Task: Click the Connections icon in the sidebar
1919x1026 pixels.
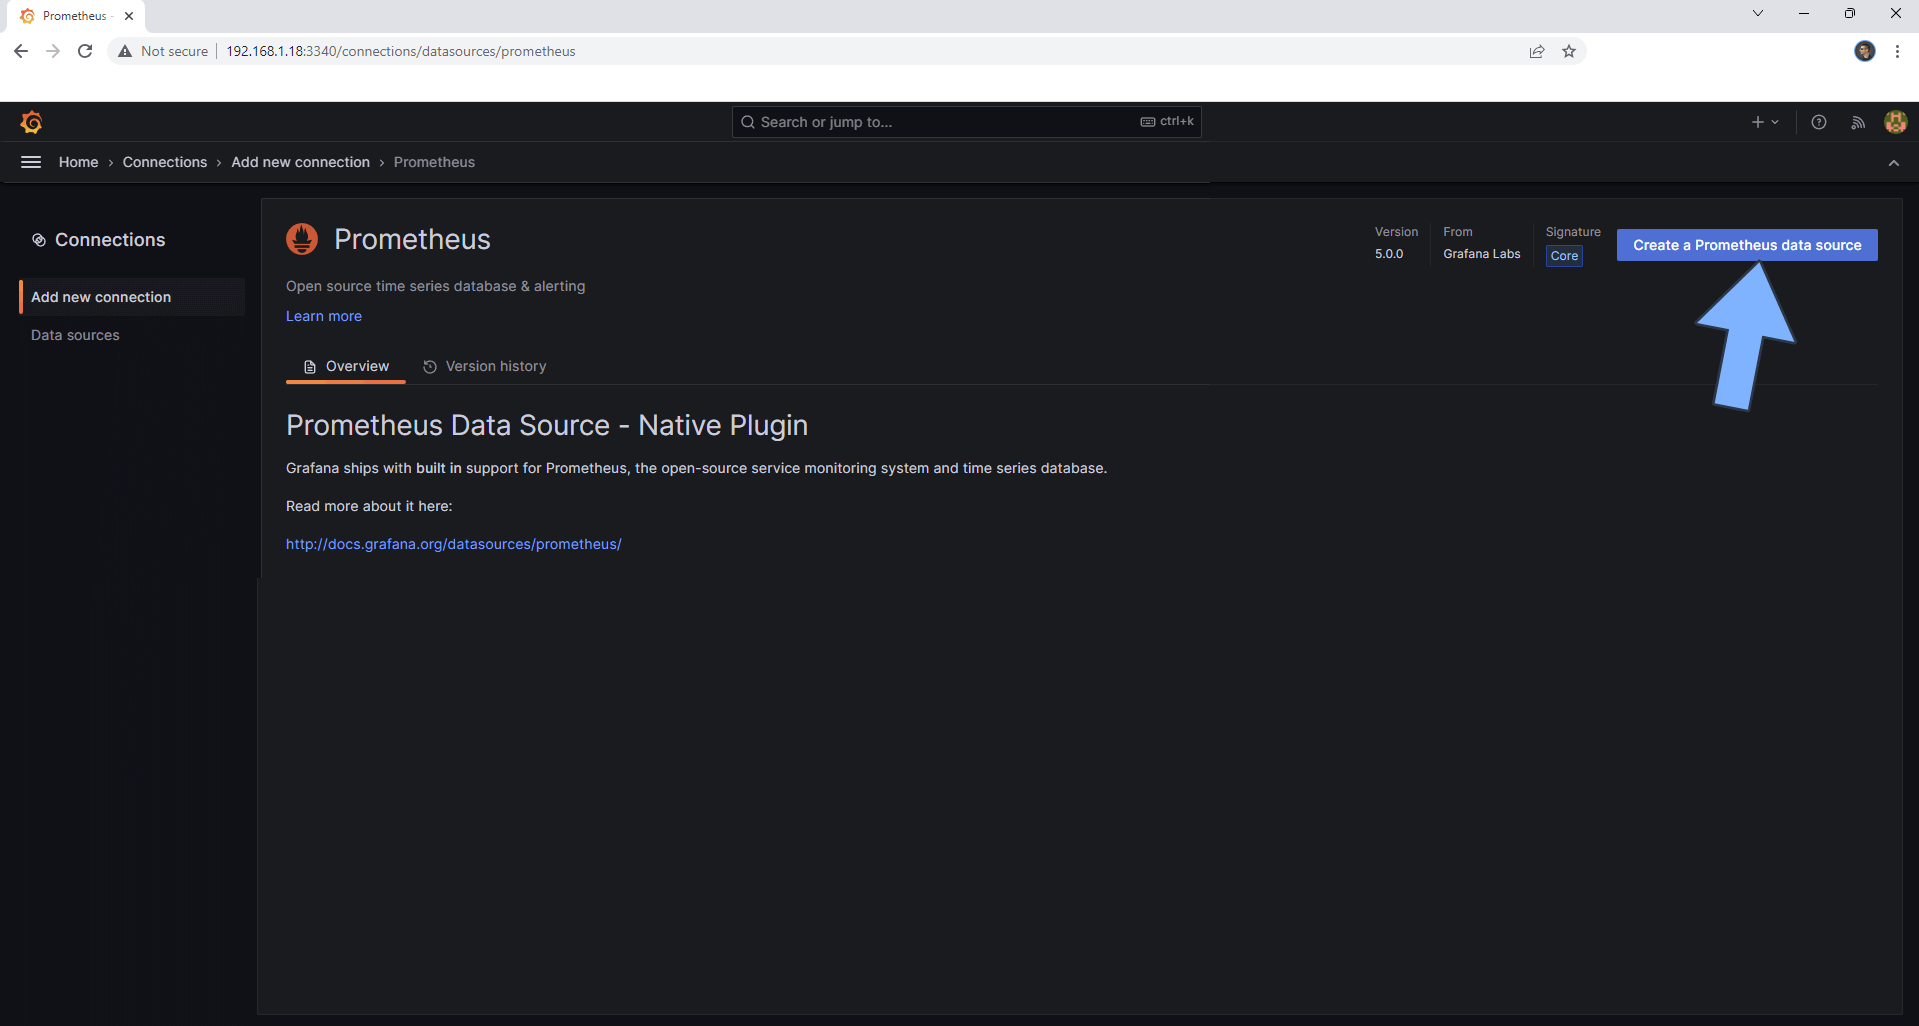Action: 38,239
